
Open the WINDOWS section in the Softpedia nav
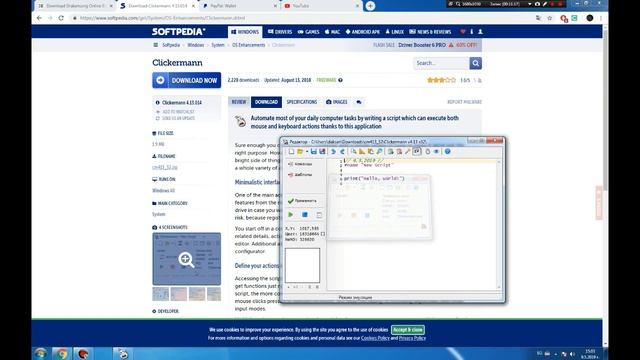point(245,32)
